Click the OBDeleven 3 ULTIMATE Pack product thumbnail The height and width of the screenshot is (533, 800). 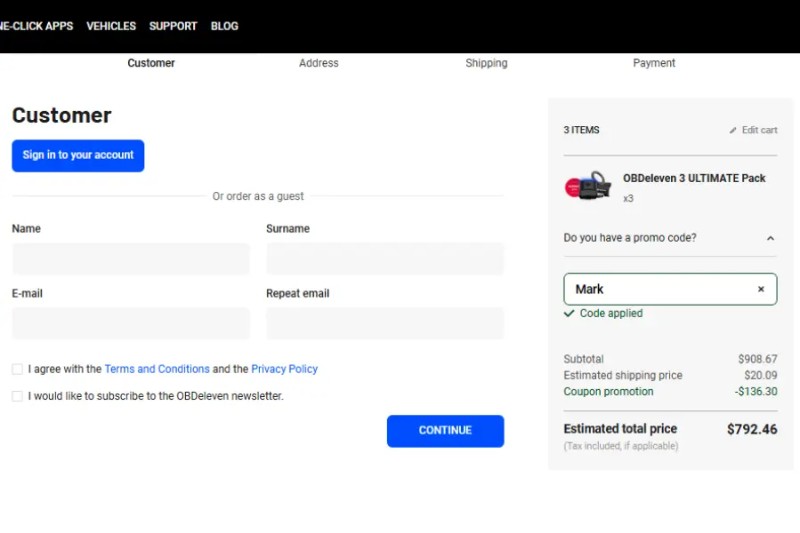pyautogui.click(x=588, y=186)
